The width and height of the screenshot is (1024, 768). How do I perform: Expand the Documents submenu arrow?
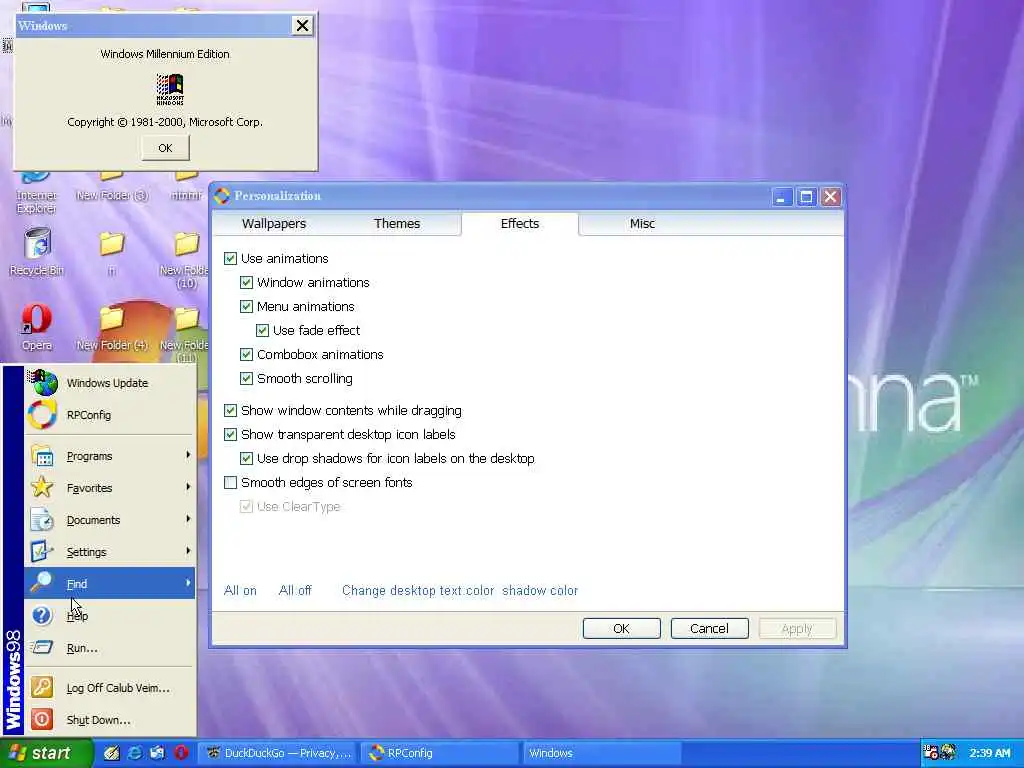188,519
